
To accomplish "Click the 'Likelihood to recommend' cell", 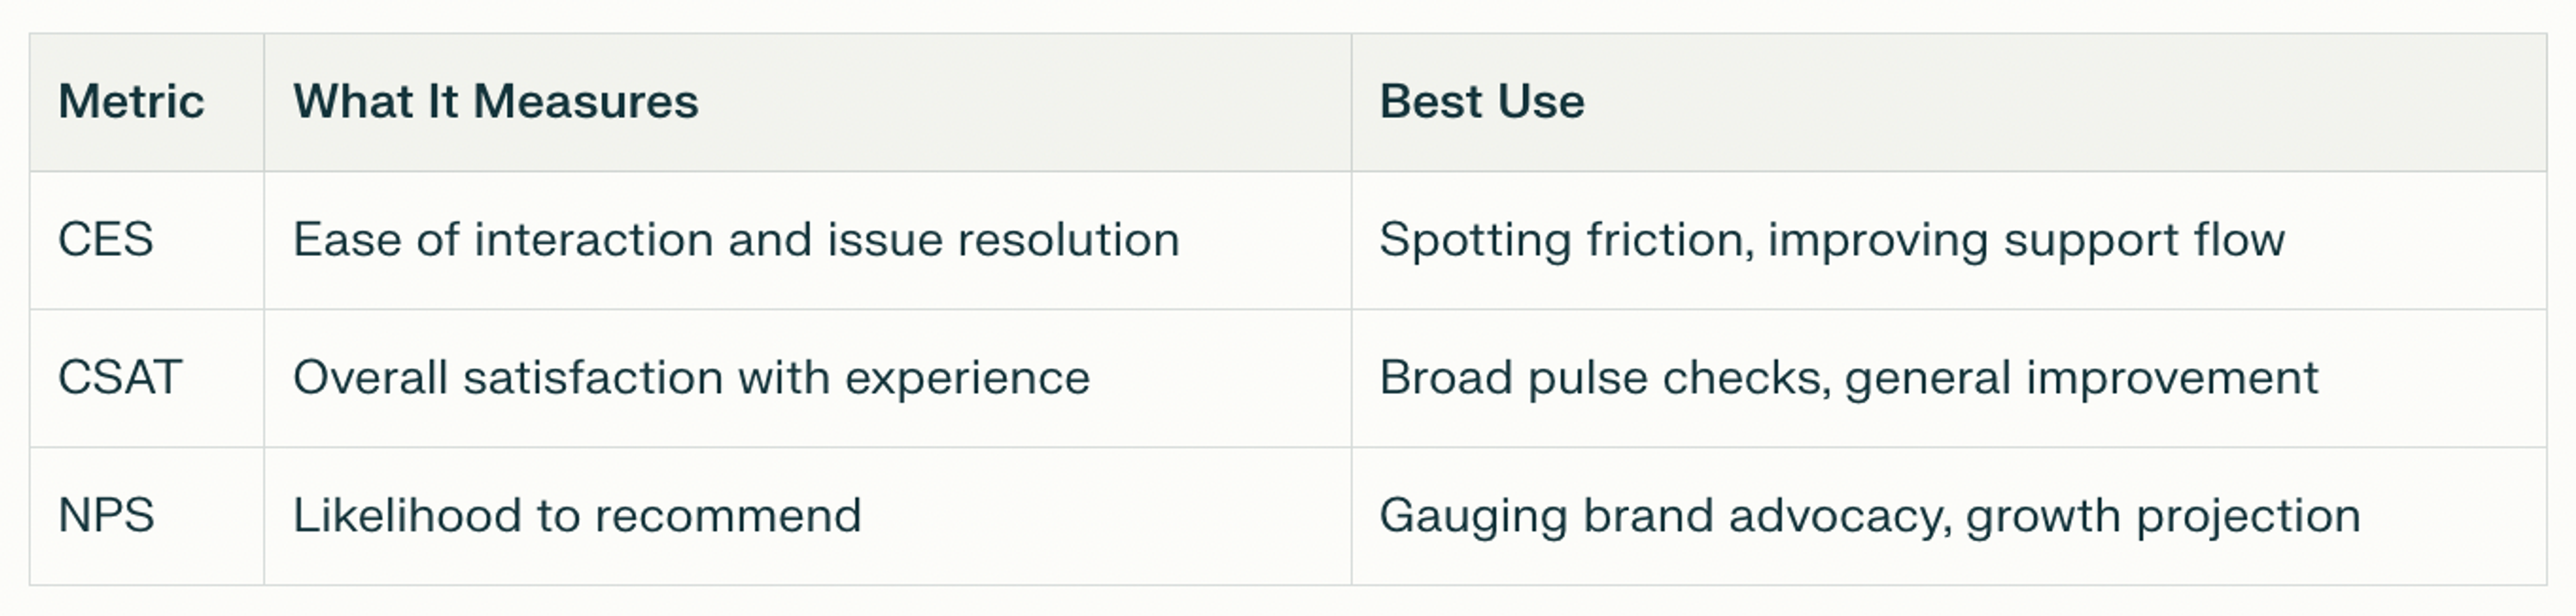I will (x=808, y=516).
